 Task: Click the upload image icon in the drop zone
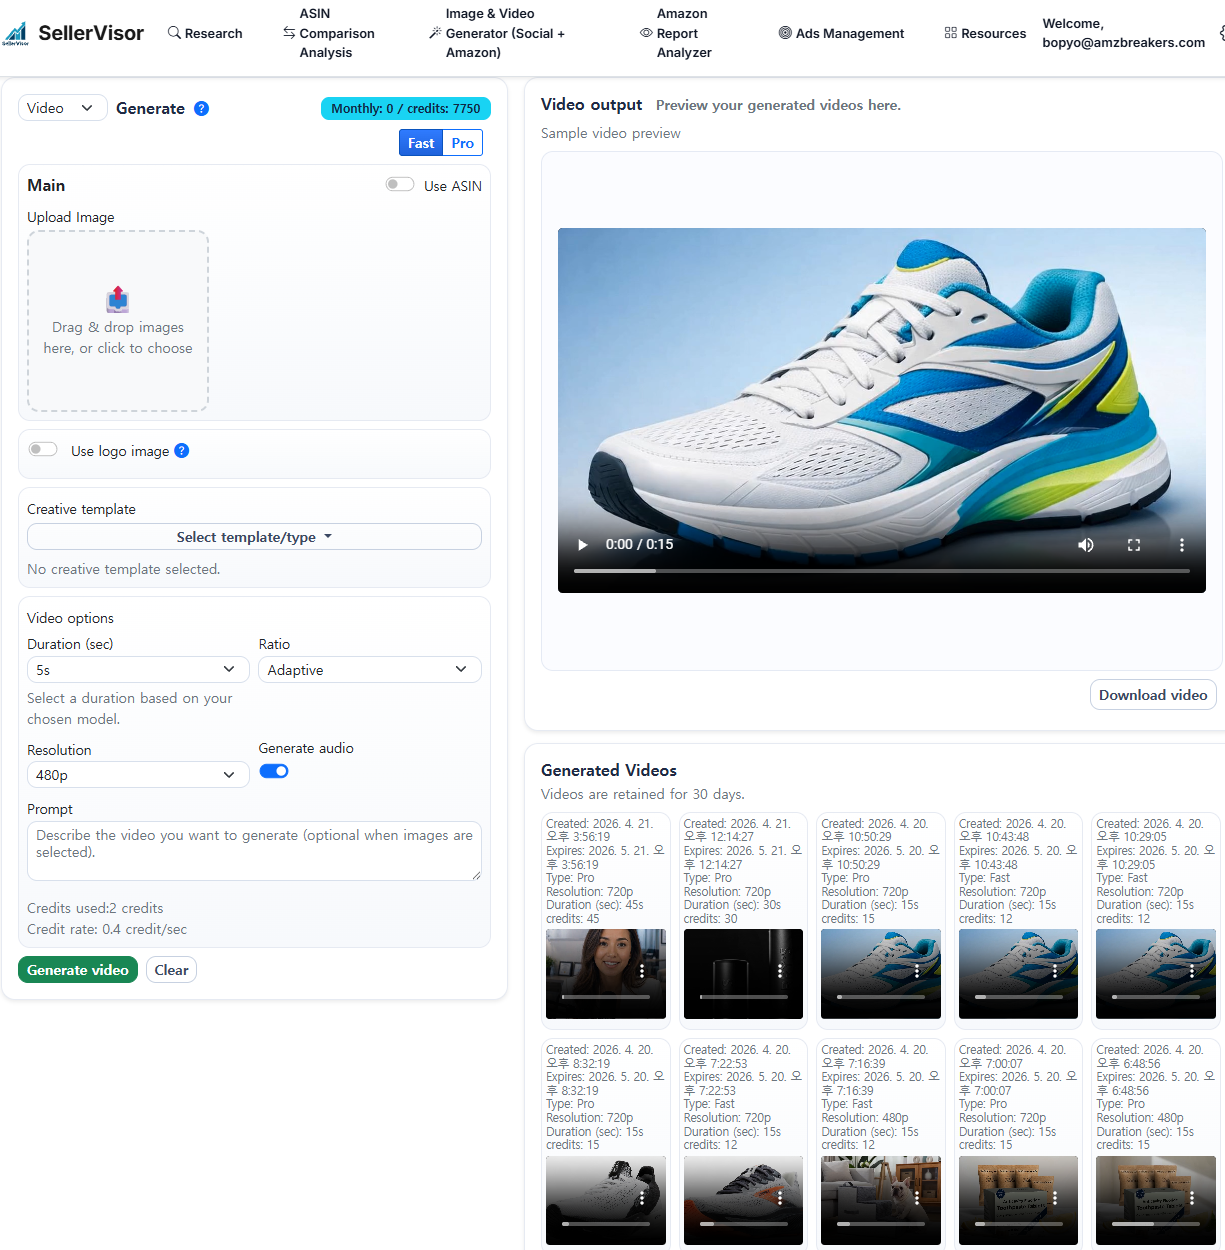tap(118, 299)
